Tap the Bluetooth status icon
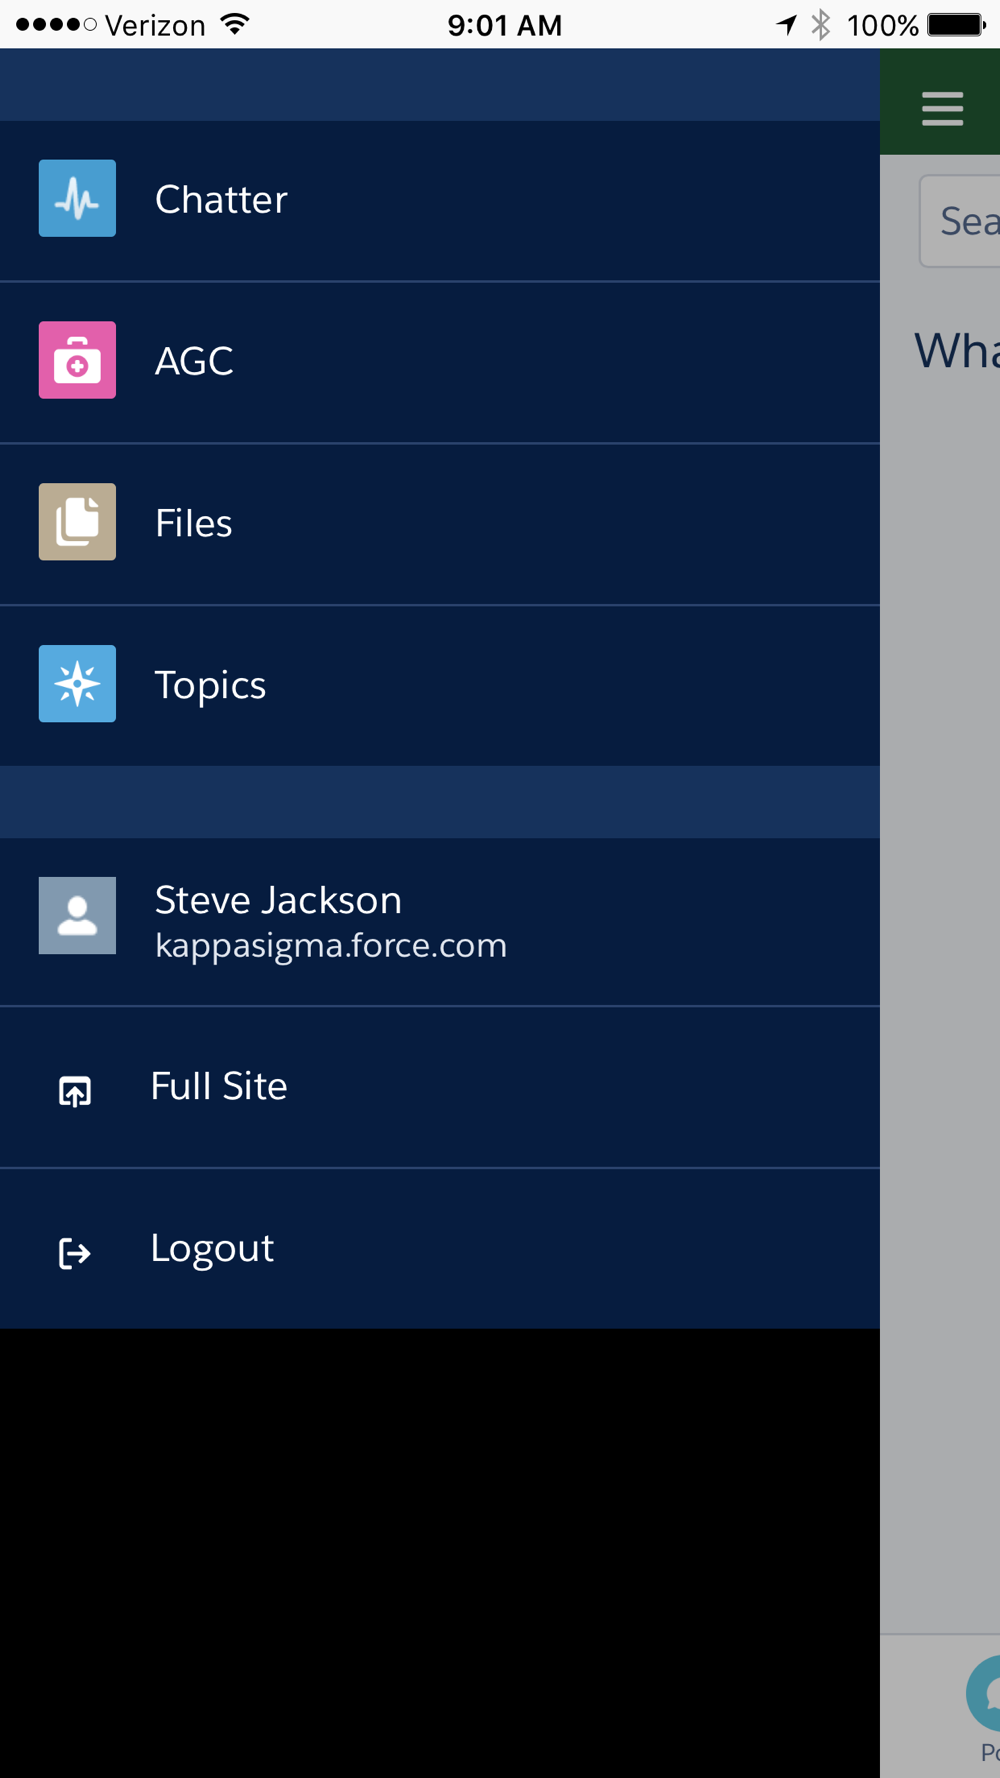 [821, 24]
